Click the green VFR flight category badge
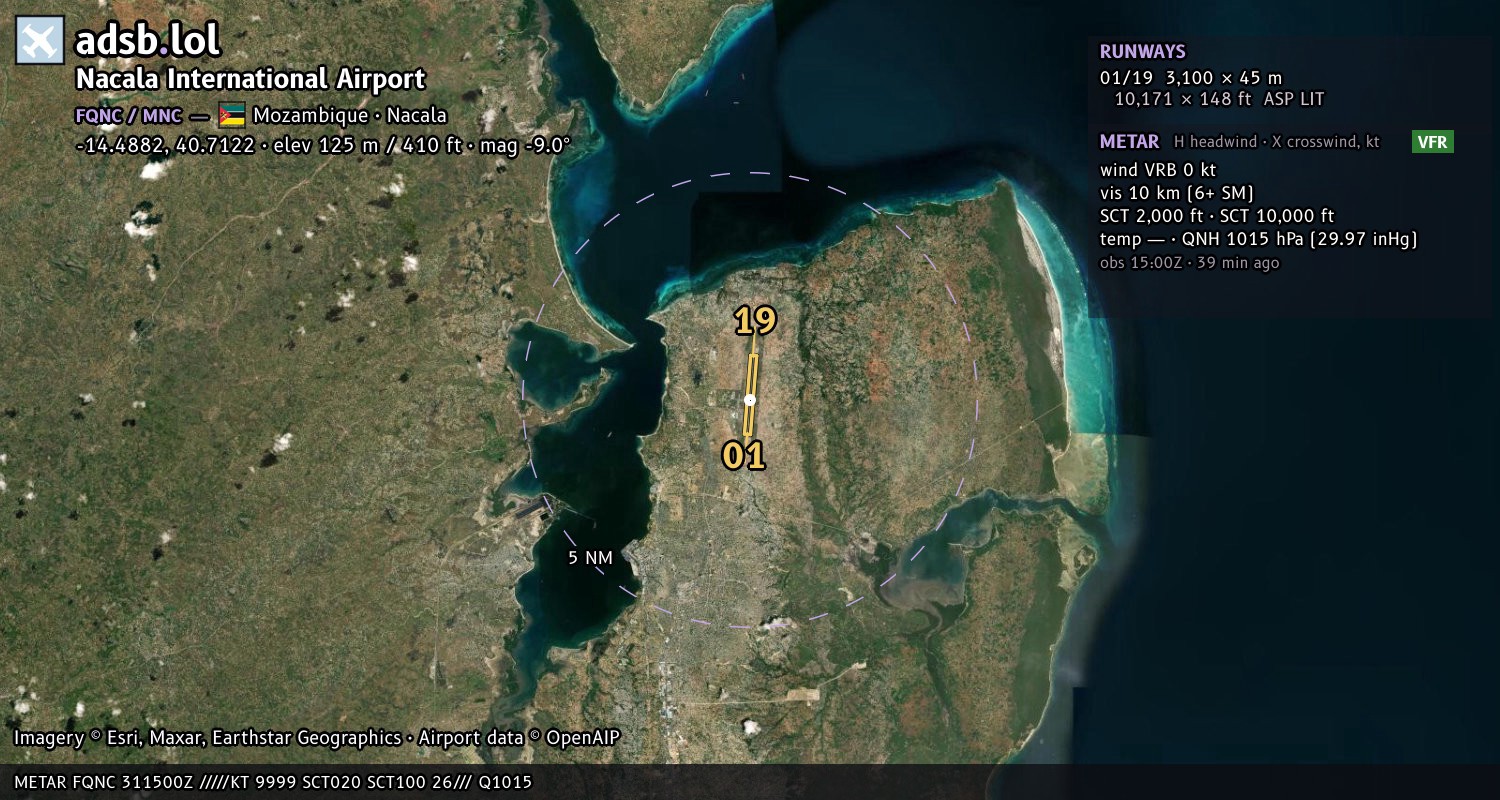The image size is (1500, 800). click(x=1432, y=142)
